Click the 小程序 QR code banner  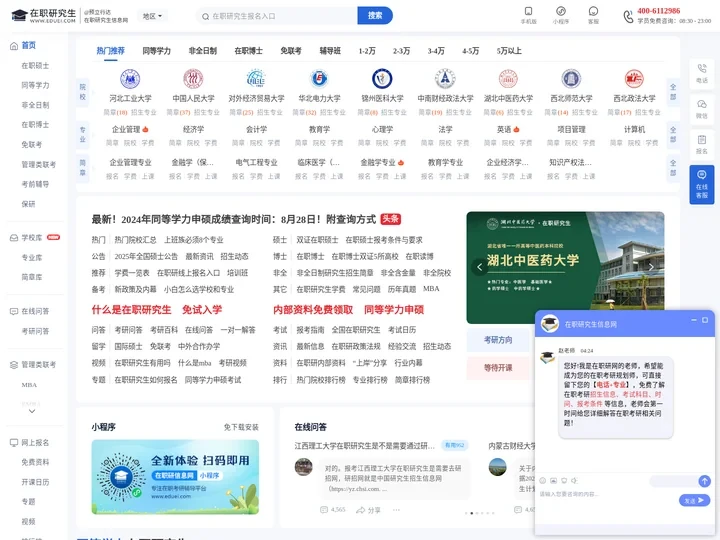pos(175,477)
